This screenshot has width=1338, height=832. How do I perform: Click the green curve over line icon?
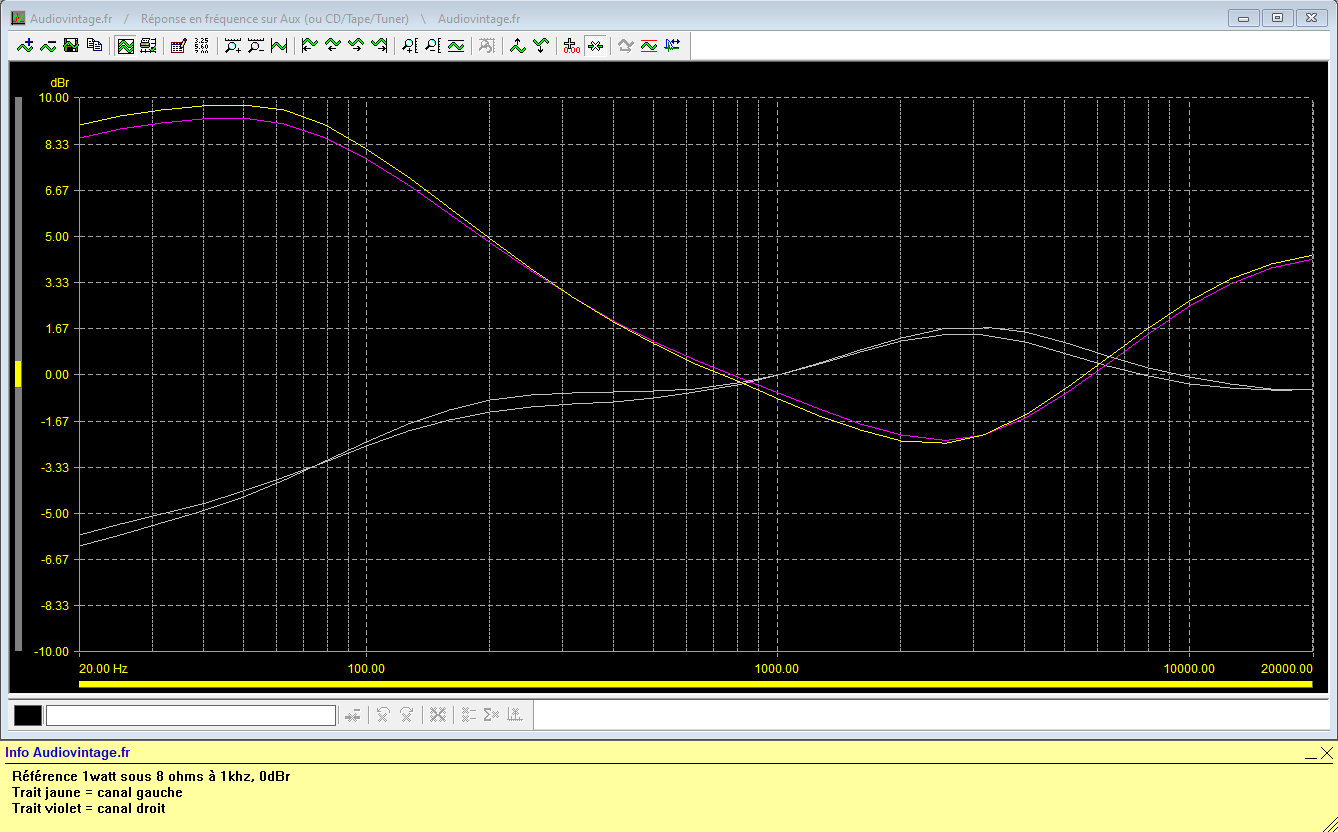click(x=456, y=45)
